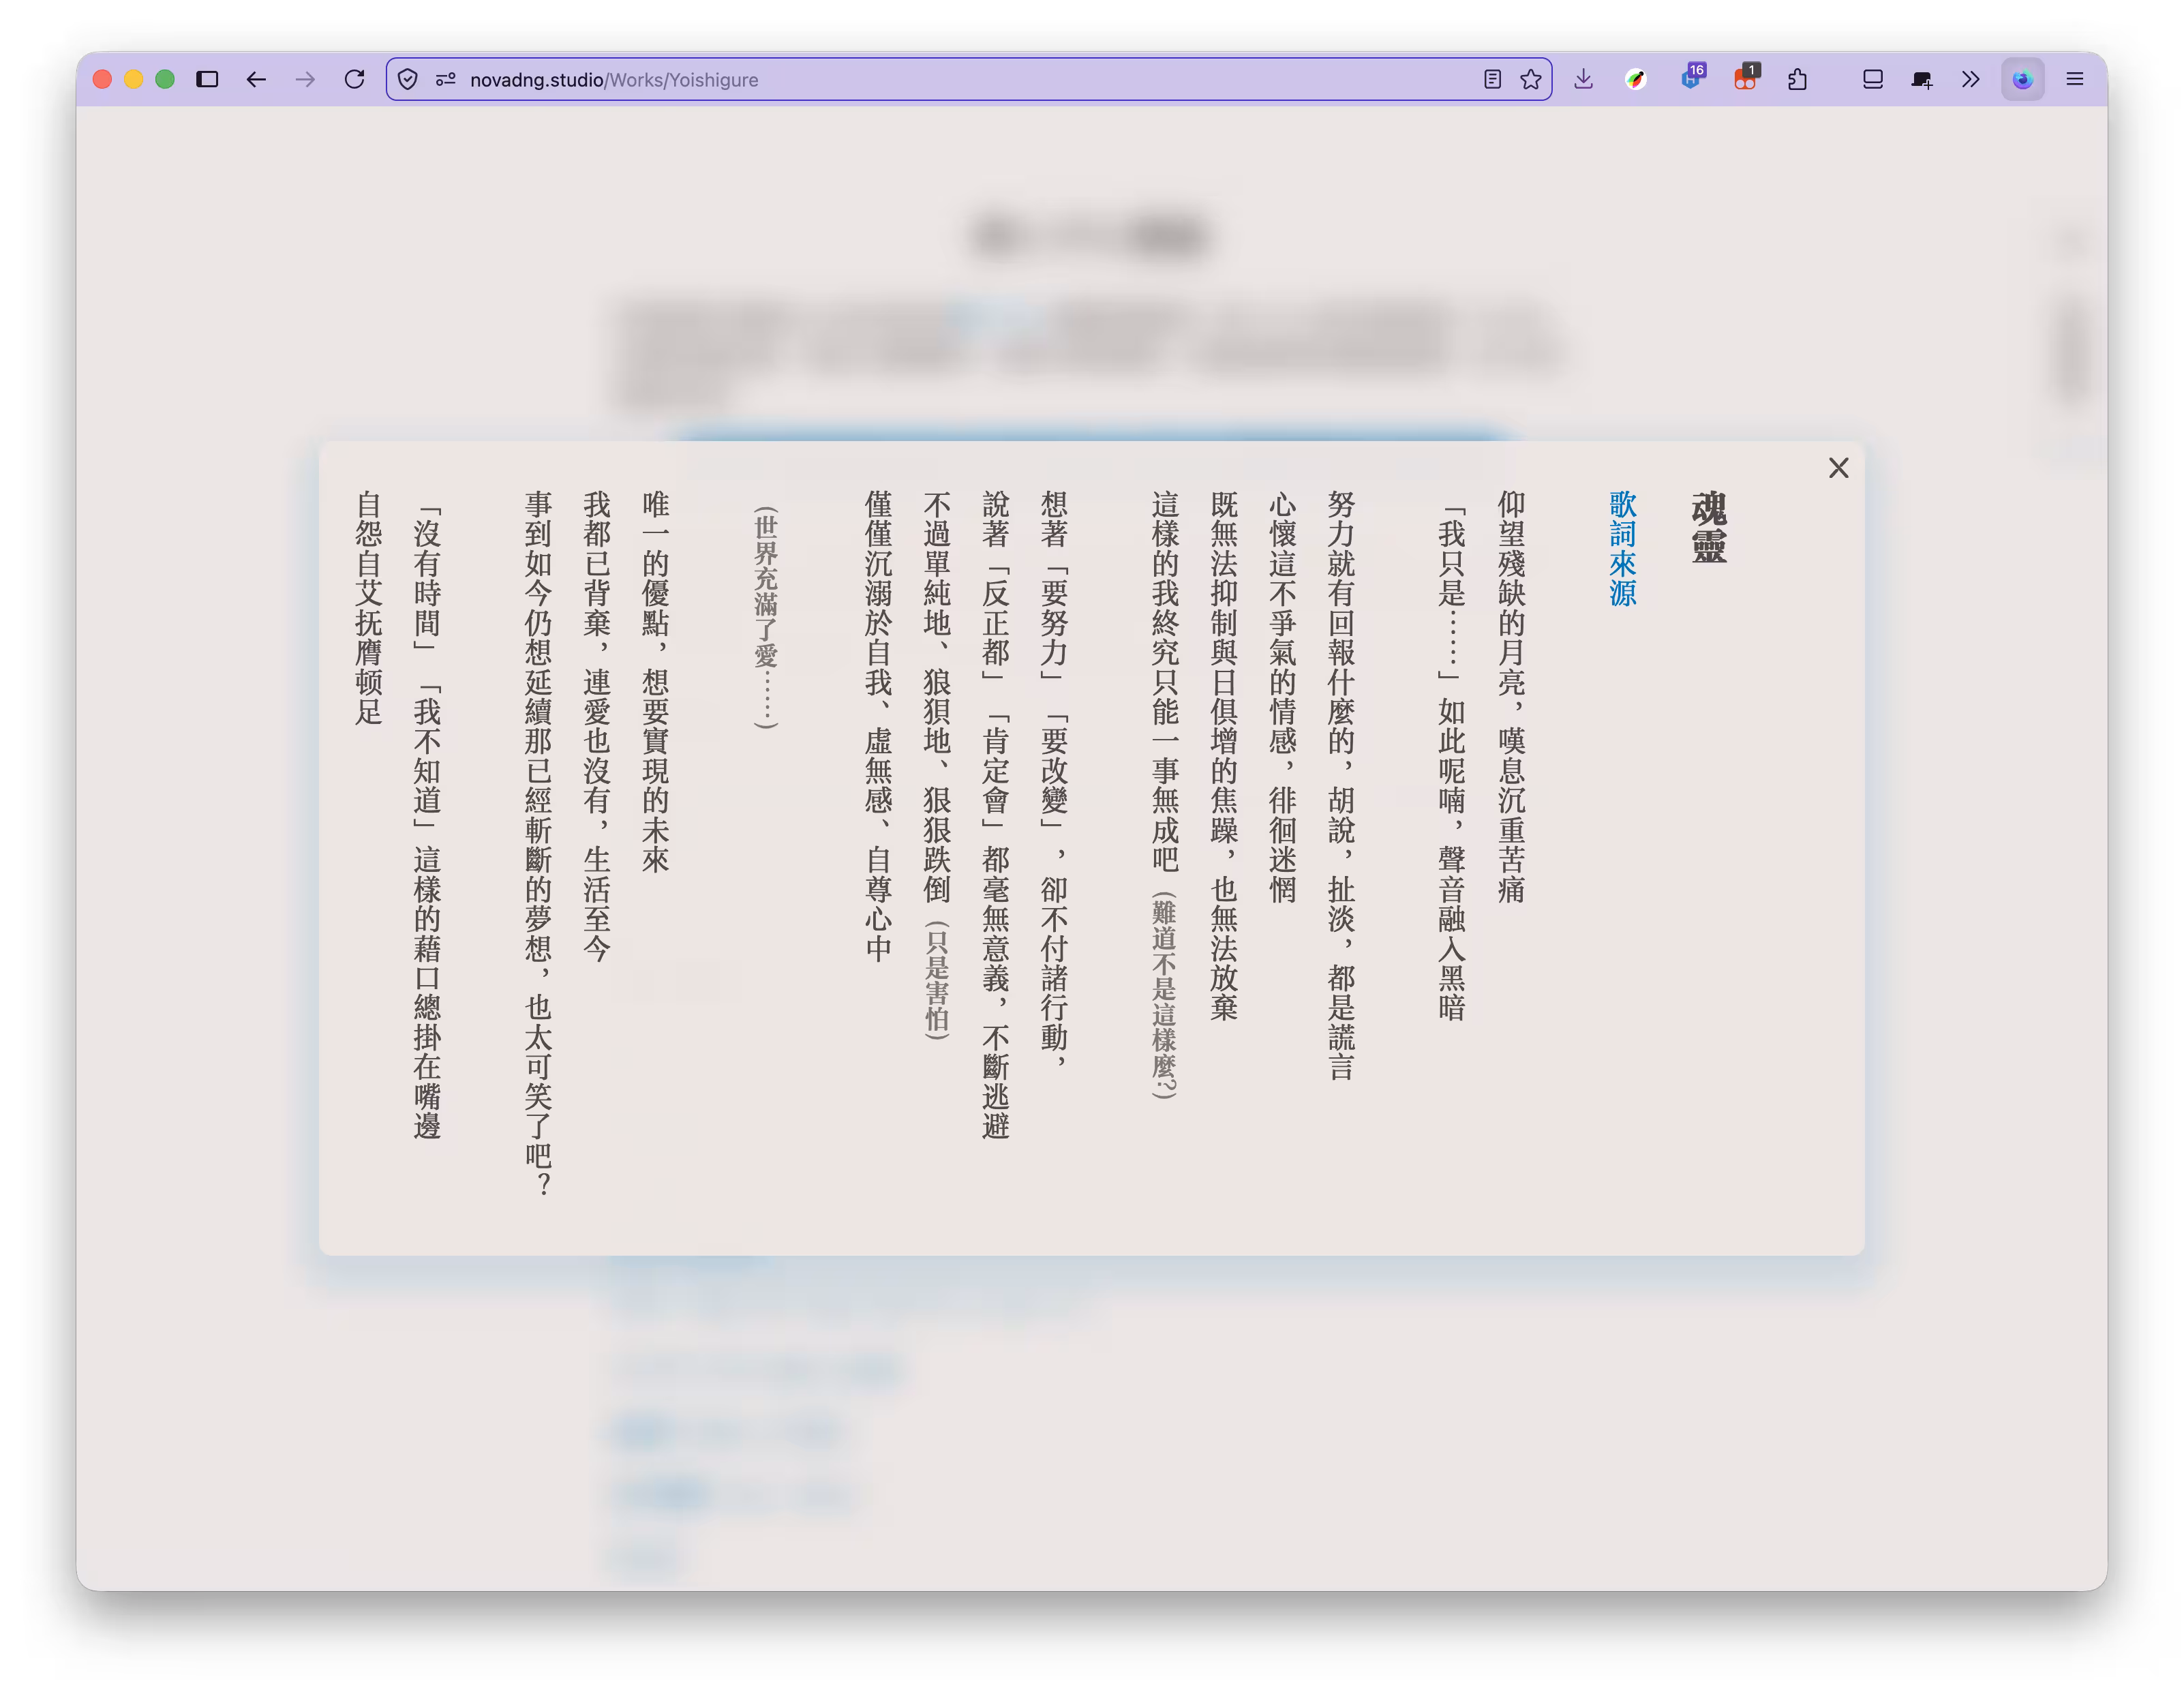The image size is (2184, 1692).
Task: Open the extensions puzzle menu
Action: (1797, 79)
